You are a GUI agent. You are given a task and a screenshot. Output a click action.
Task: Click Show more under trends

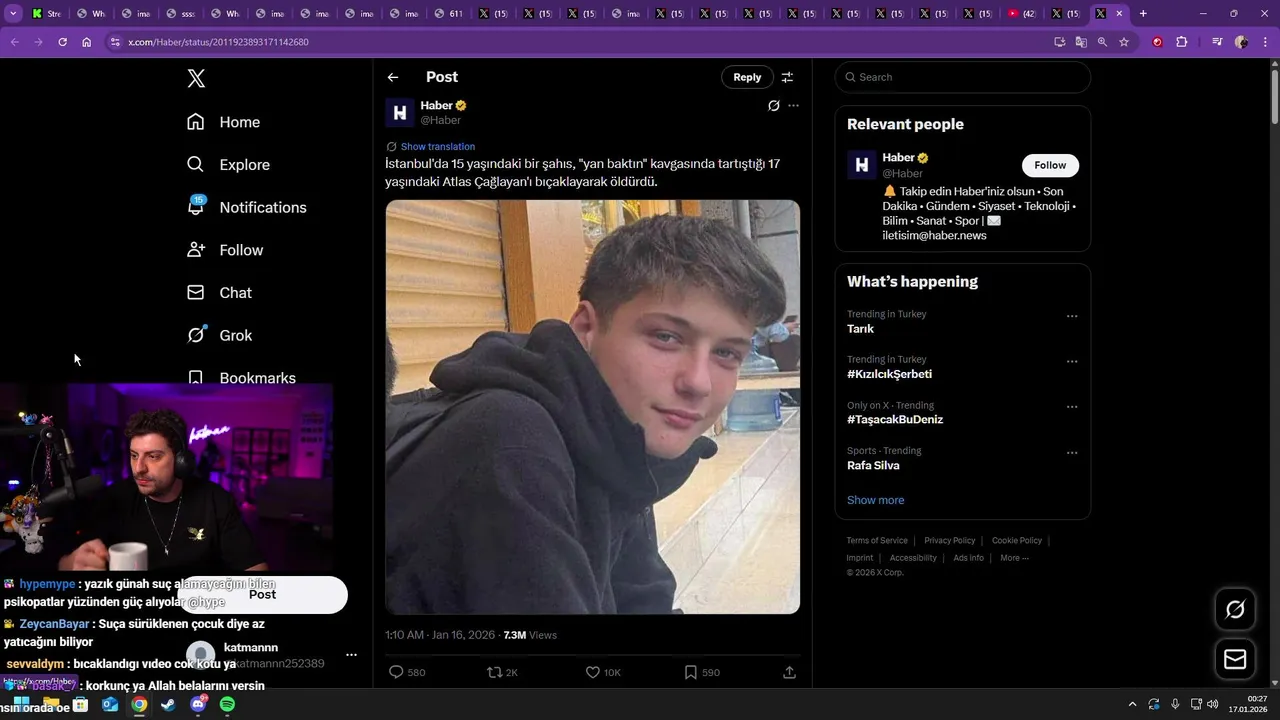pos(875,500)
